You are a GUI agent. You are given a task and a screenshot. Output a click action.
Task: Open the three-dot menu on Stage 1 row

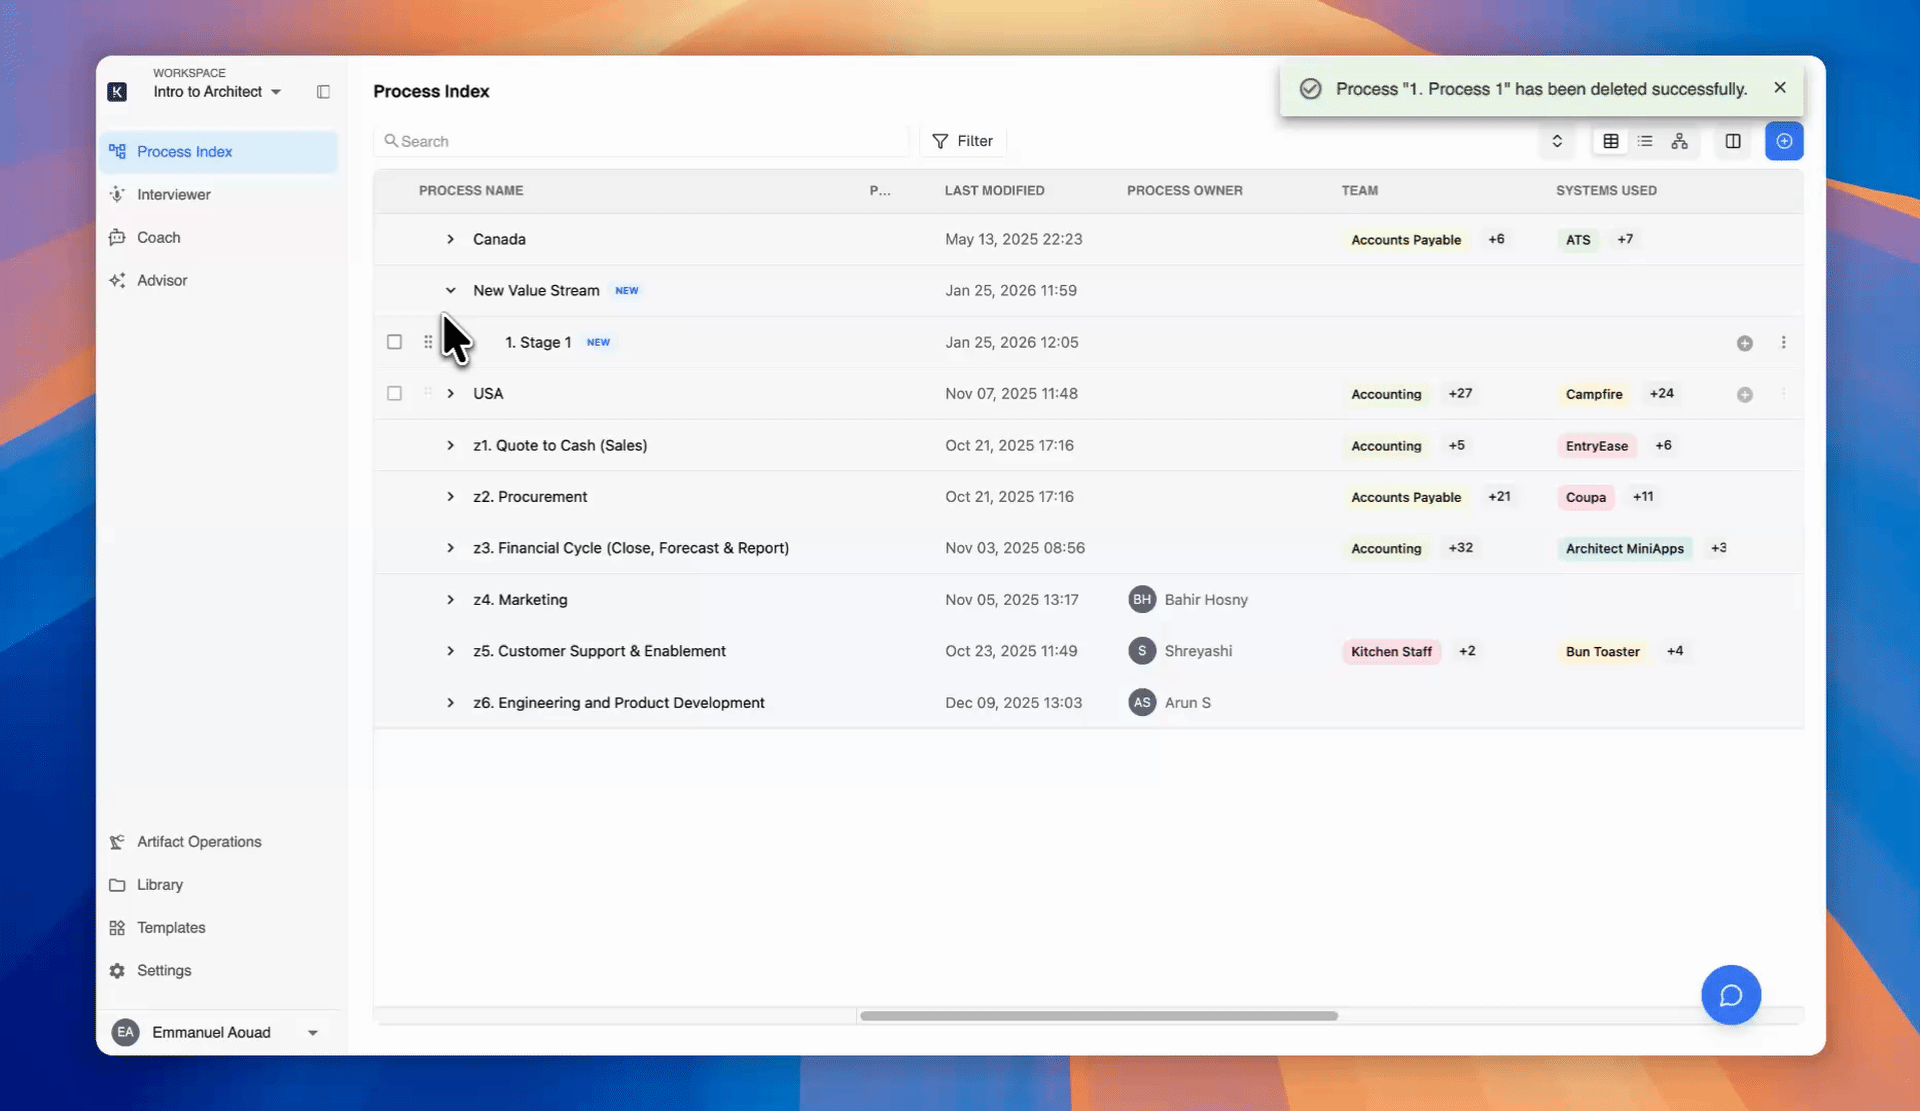click(1783, 343)
